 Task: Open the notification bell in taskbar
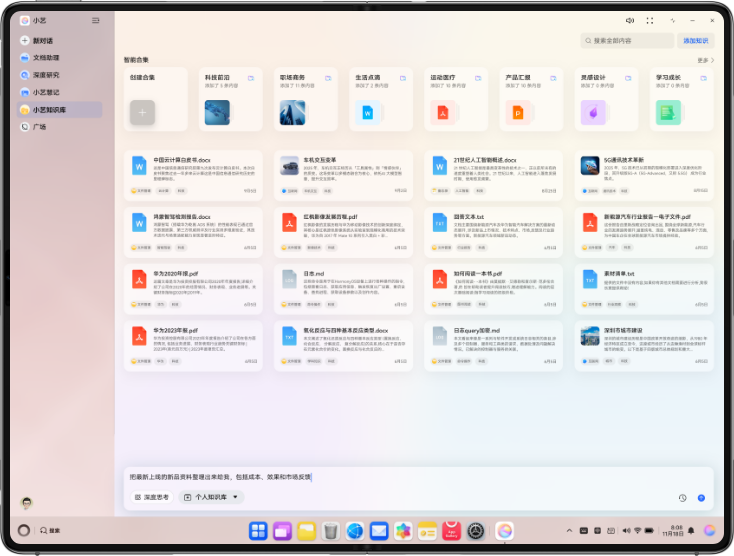pos(691,530)
